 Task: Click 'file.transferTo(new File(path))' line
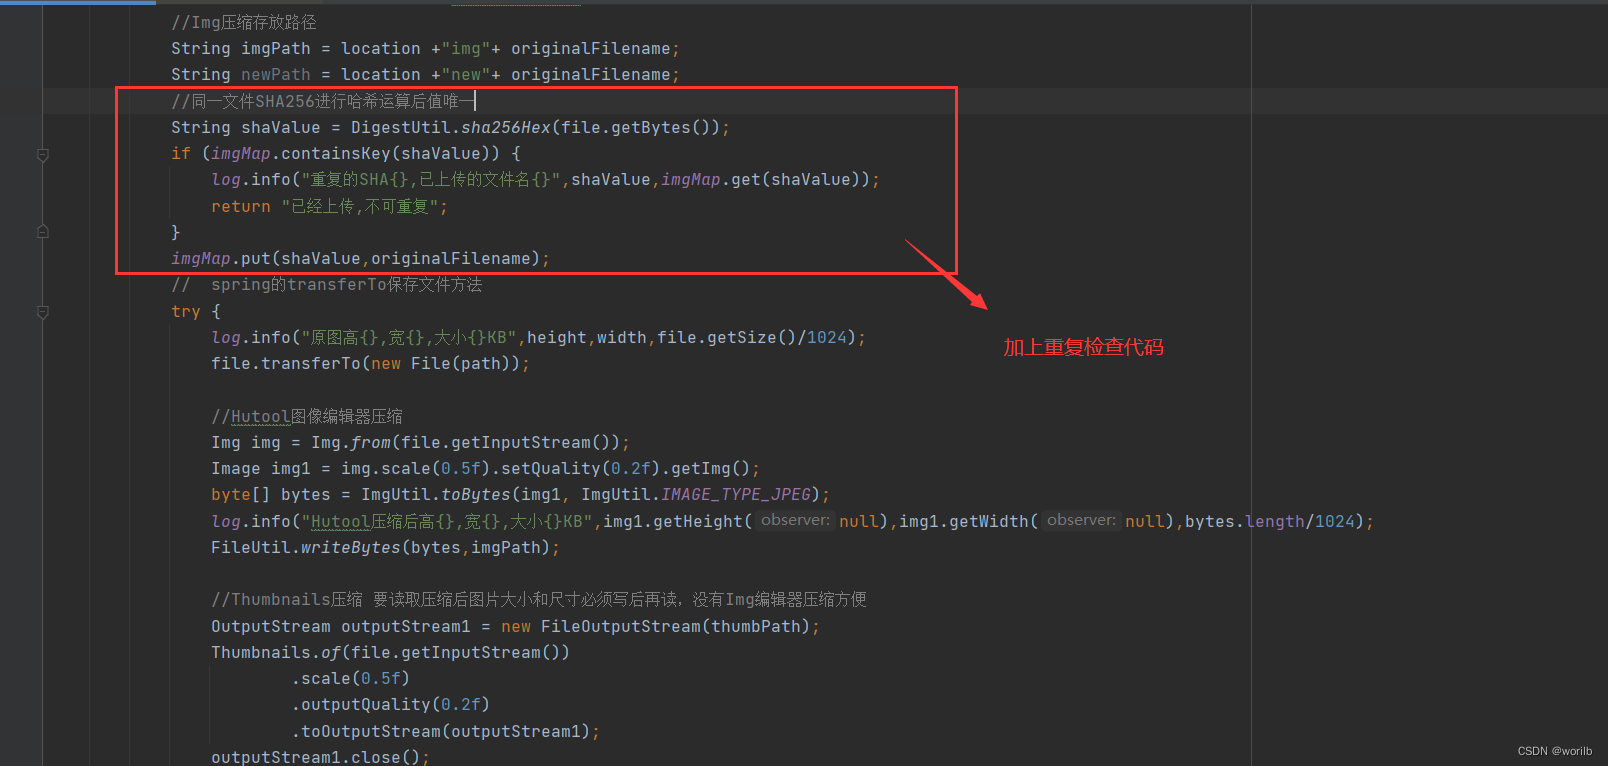click(370, 363)
